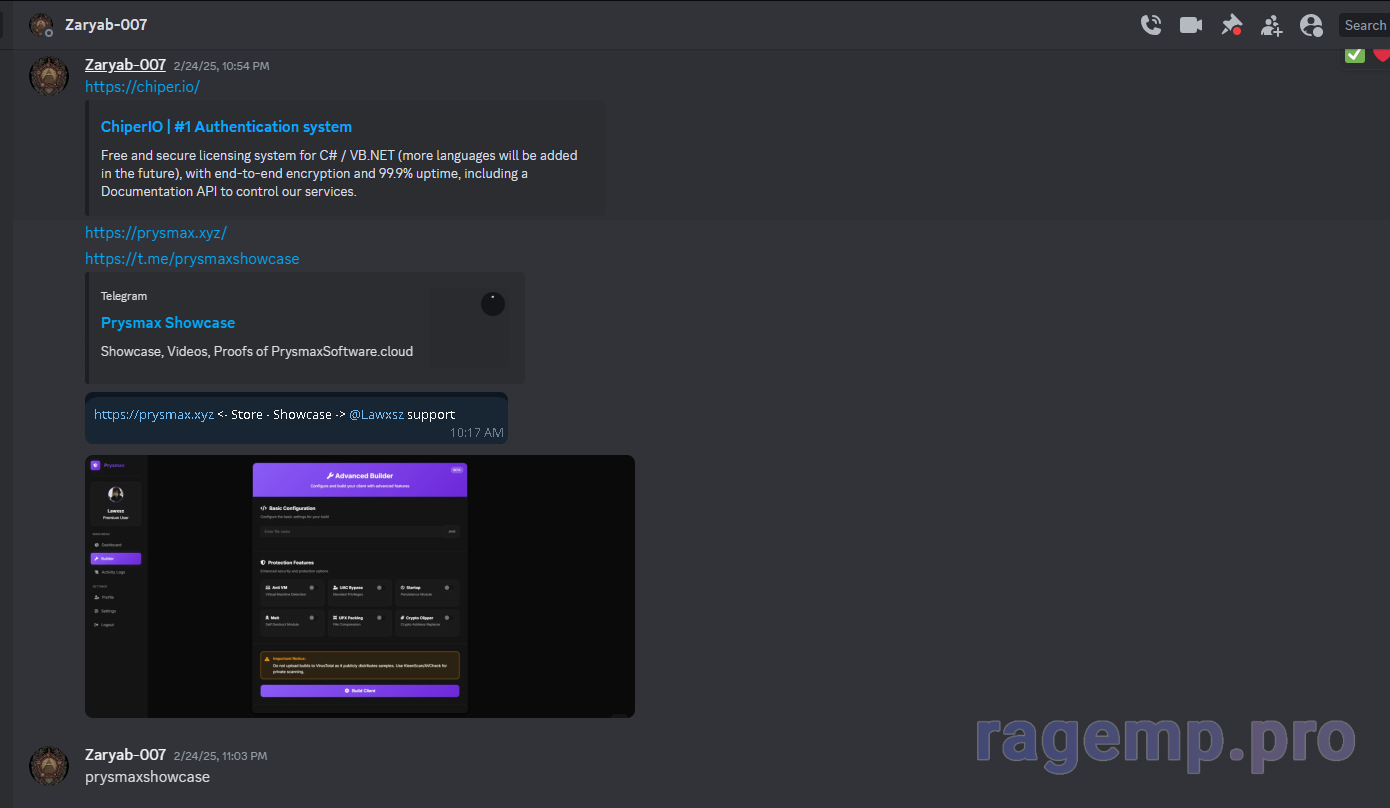Open avatar of the 11:03 PM message
1390x808 pixels.
point(49,766)
